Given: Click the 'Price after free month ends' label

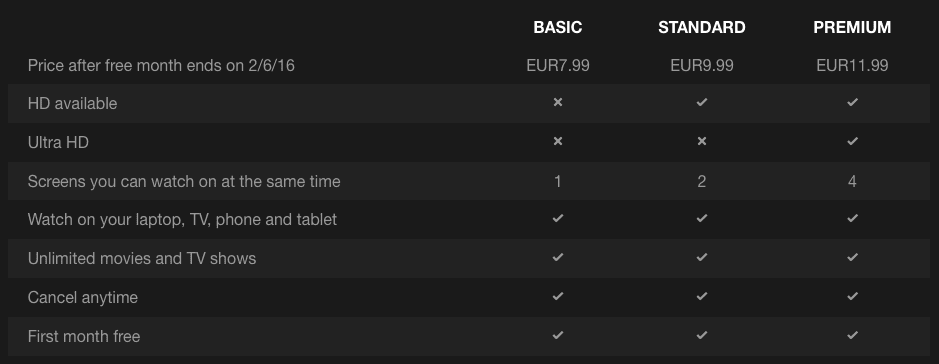Looking at the screenshot, I should pos(161,65).
